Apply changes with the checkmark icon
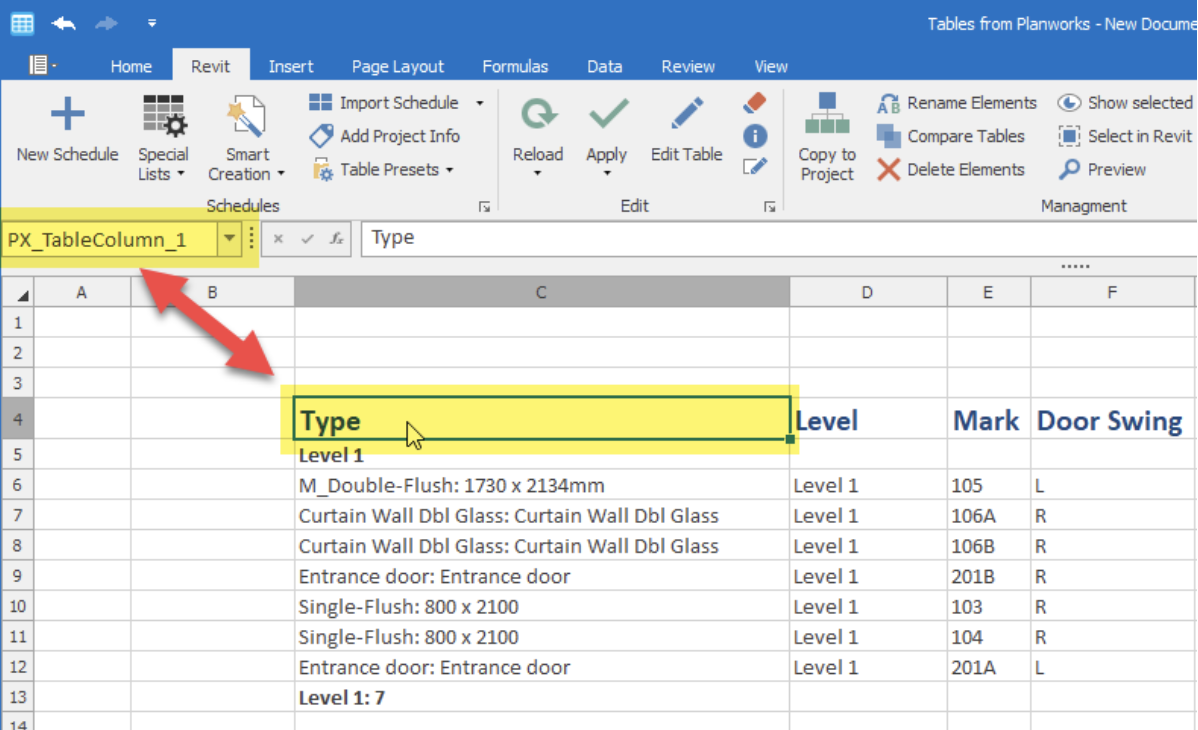 pos(608,115)
